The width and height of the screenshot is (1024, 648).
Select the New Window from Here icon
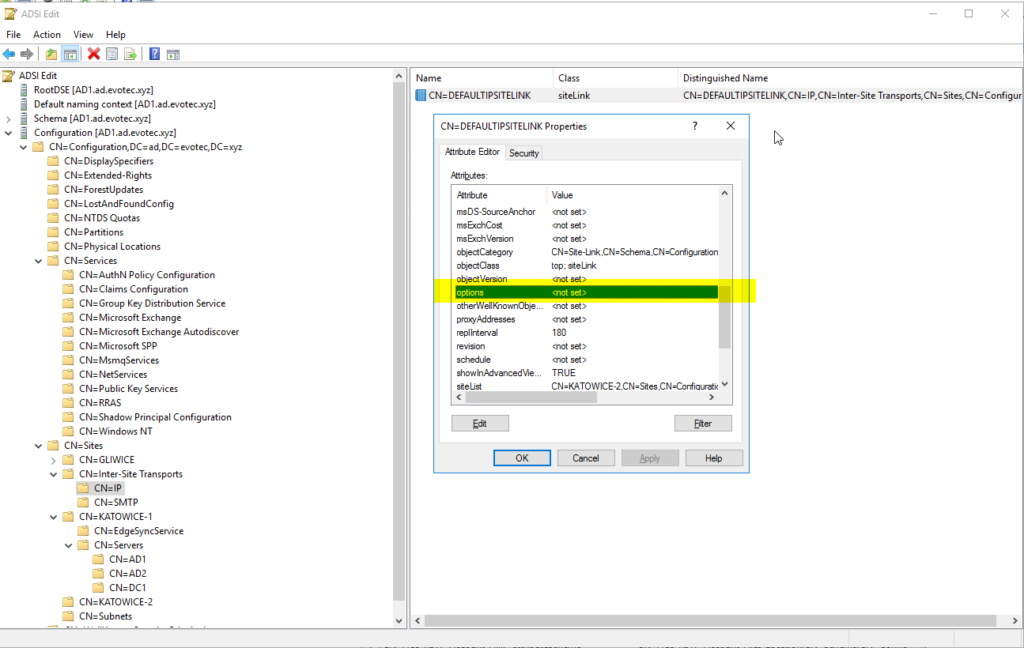174,53
